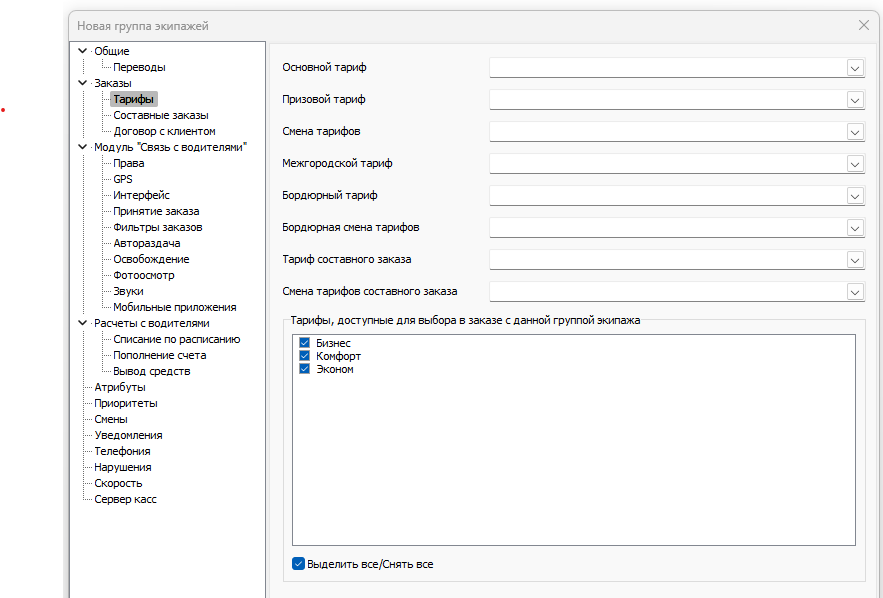Open the Межгородской тариф dropdown
Viewport: 883px width, 598px height.
pos(855,164)
